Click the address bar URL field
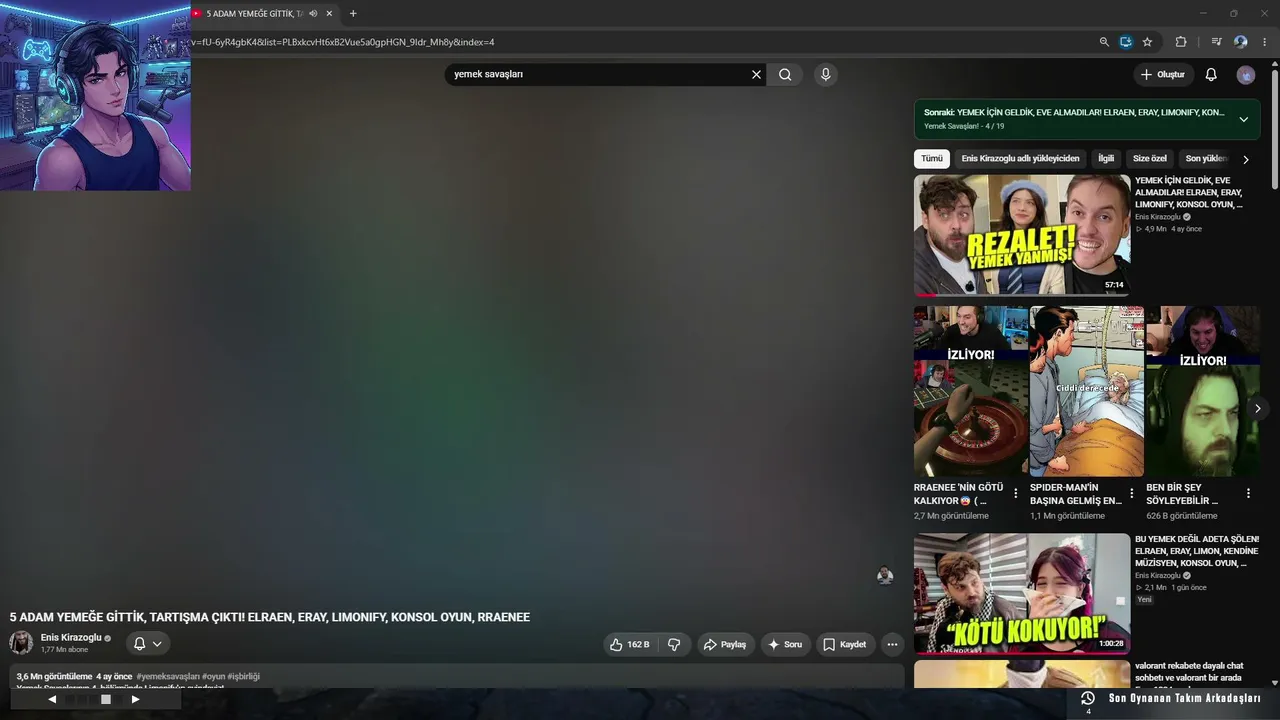 click(640, 42)
